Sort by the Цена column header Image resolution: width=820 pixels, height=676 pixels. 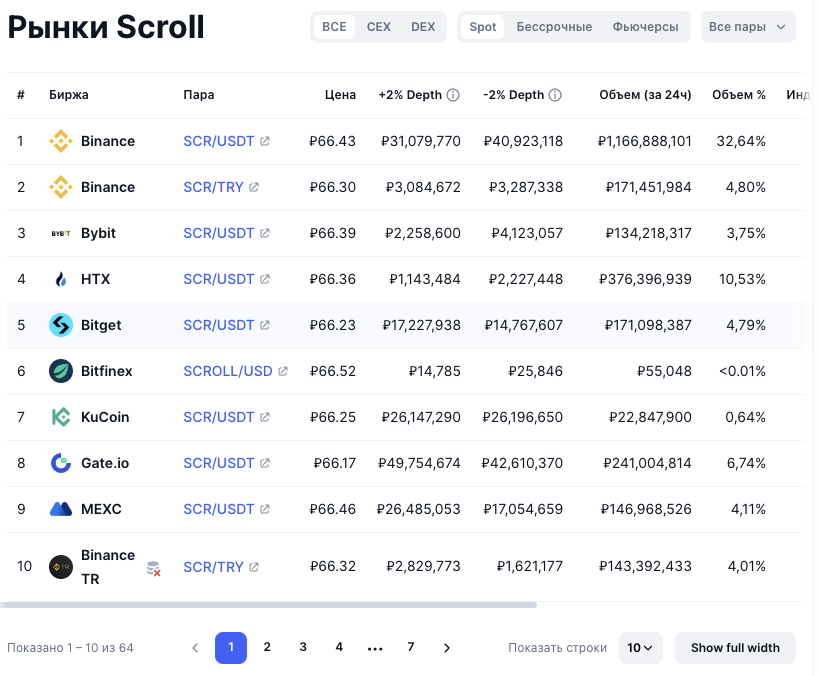click(340, 95)
